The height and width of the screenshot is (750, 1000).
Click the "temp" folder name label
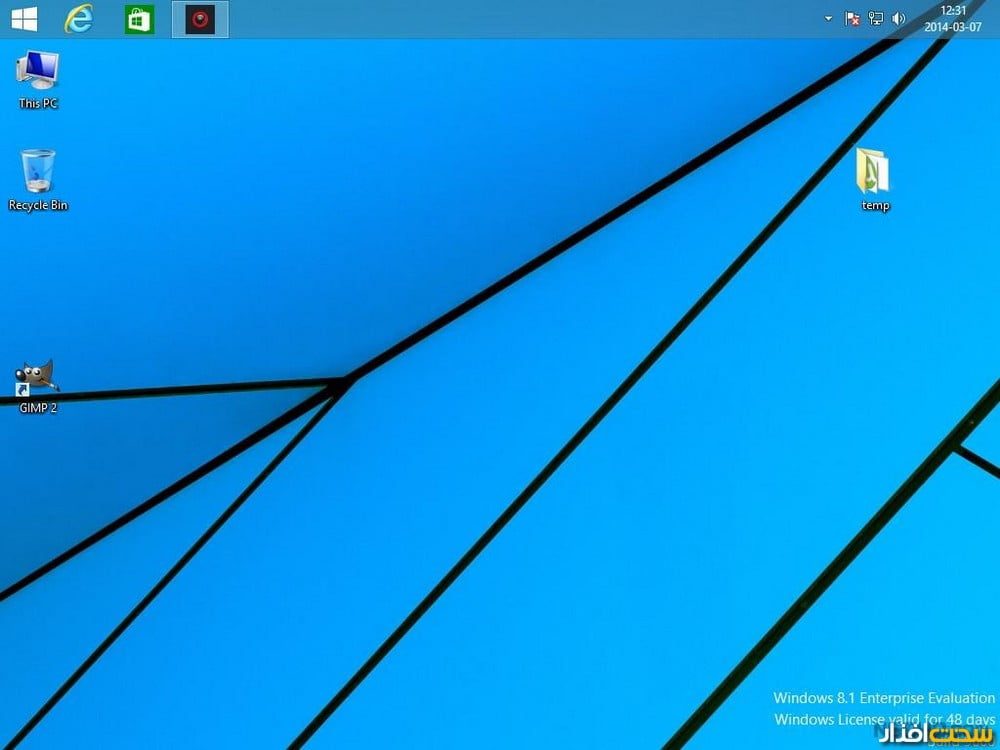pos(875,206)
